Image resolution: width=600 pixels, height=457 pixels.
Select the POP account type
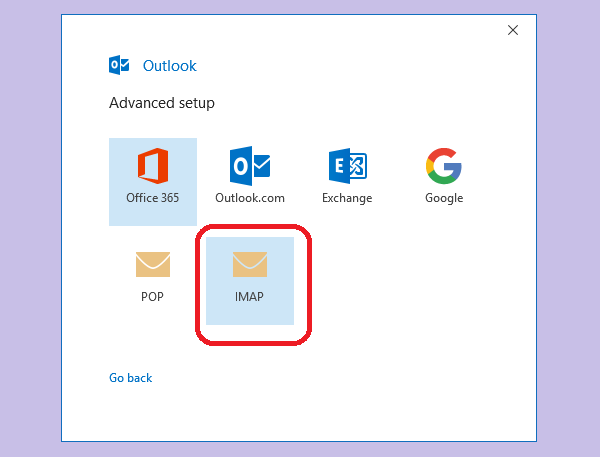point(153,281)
